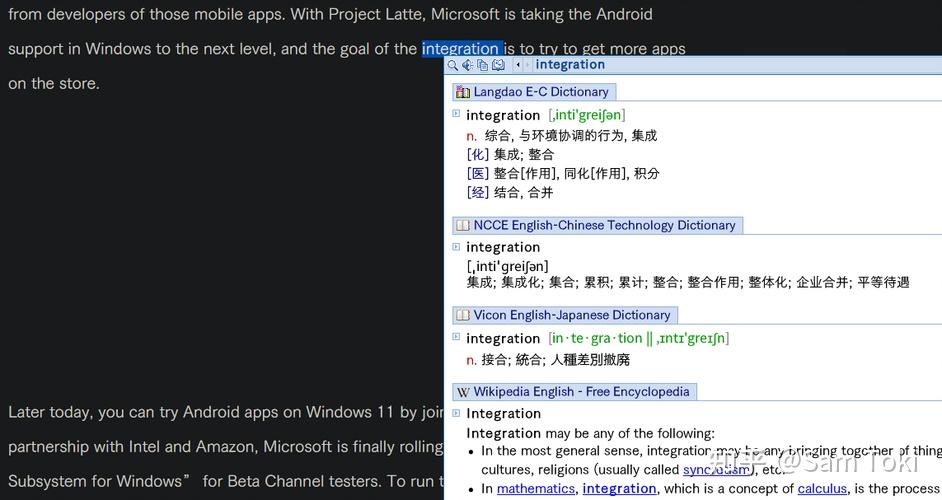Image resolution: width=942 pixels, height=500 pixels.
Task: Click the NCCE phonetic [ˌinti'greiʃən] in black
Action: tap(508, 266)
